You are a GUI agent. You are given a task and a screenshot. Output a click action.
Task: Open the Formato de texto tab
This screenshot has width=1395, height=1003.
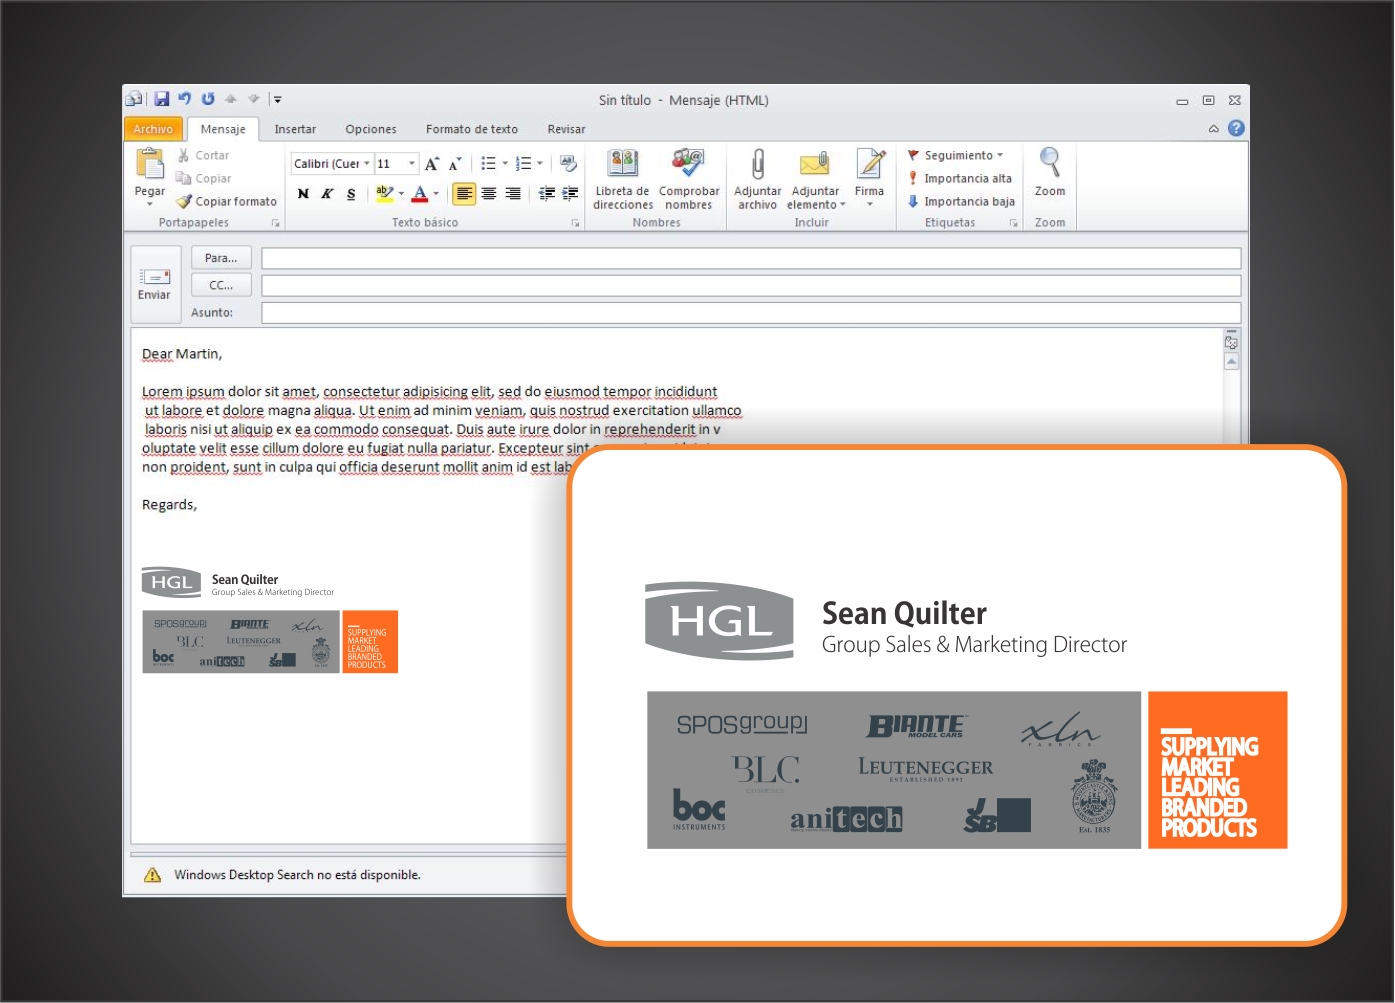(471, 129)
